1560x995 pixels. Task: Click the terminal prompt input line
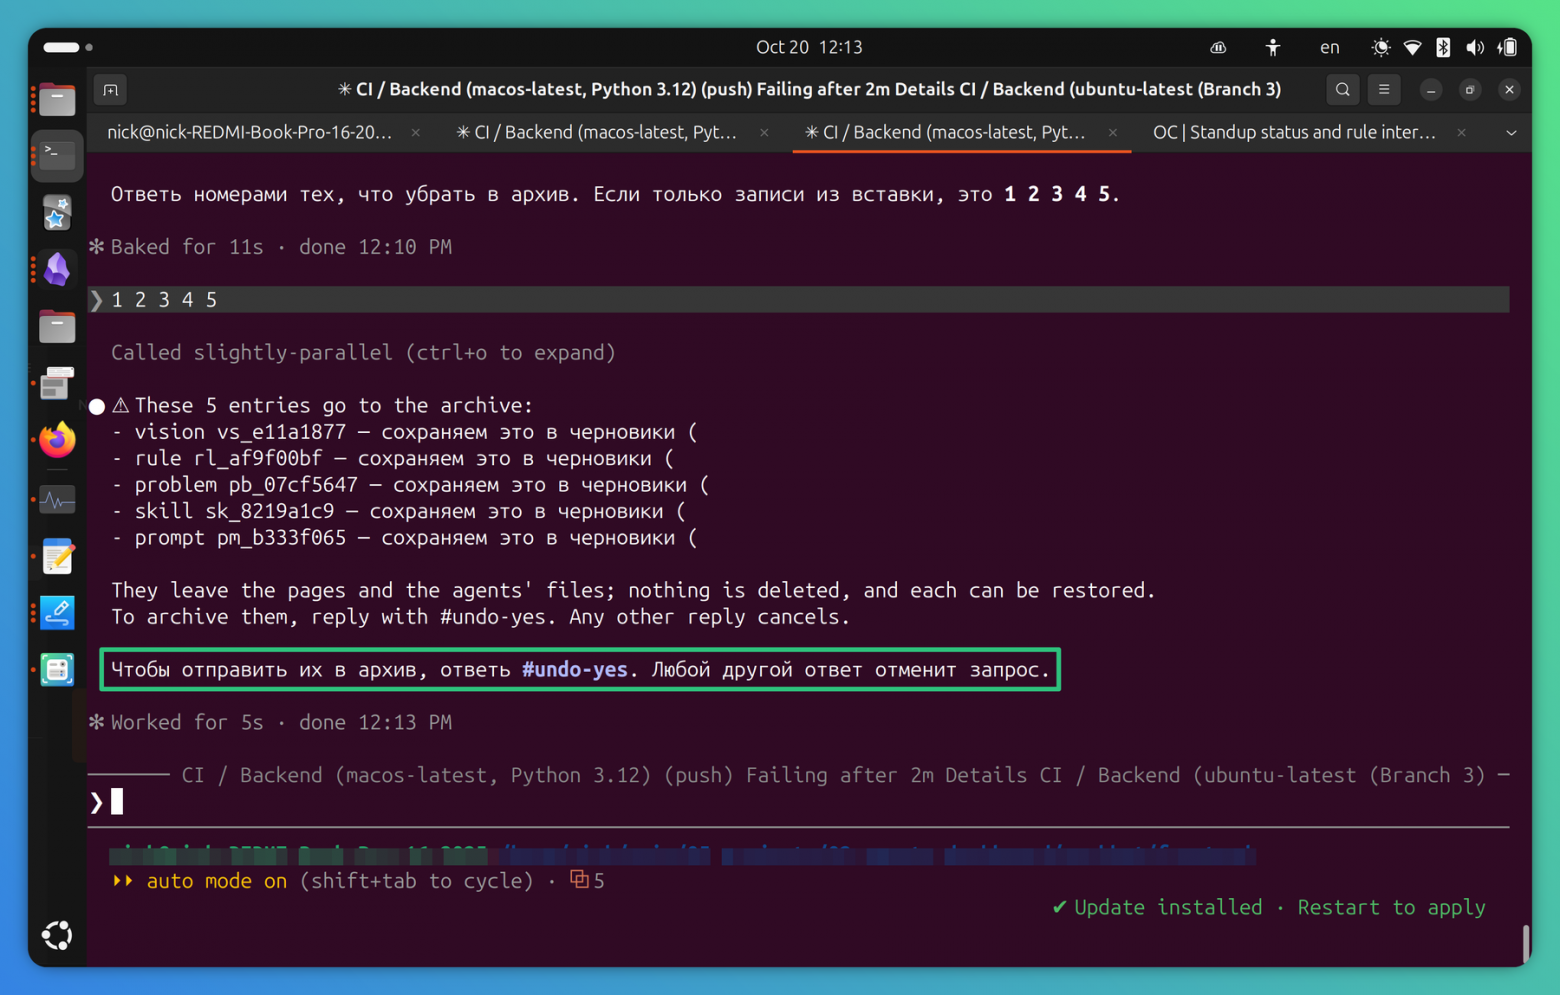(x=798, y=802)
